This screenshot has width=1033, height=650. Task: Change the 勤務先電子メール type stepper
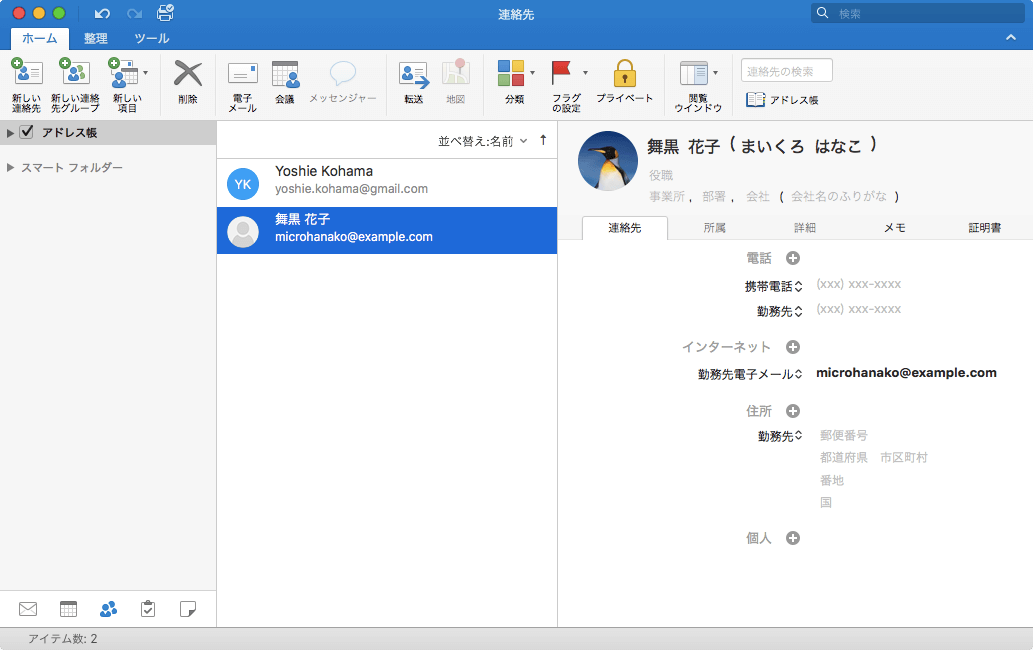798,374
